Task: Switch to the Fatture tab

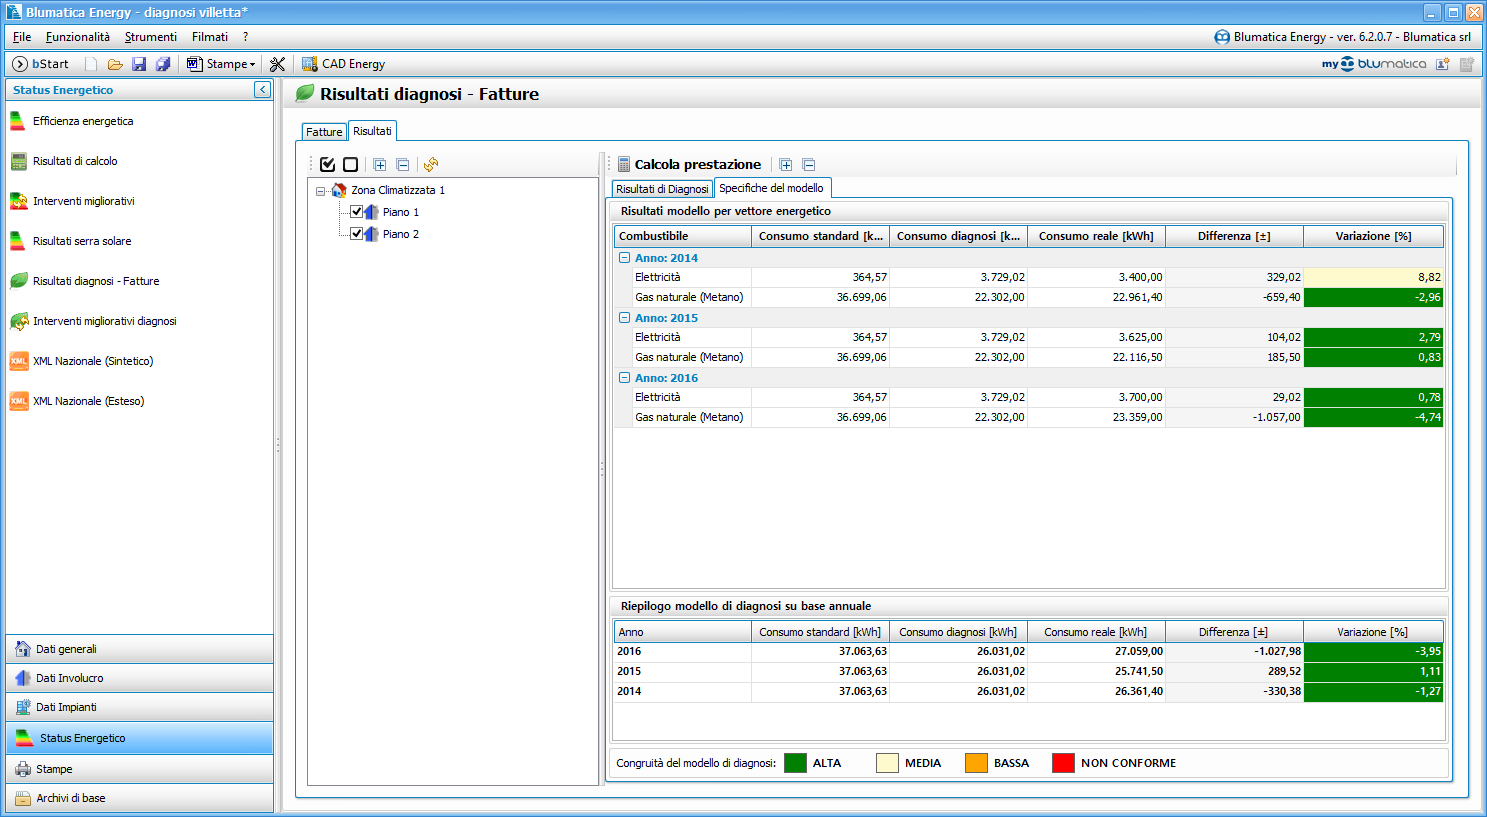Action: point(324,132)
